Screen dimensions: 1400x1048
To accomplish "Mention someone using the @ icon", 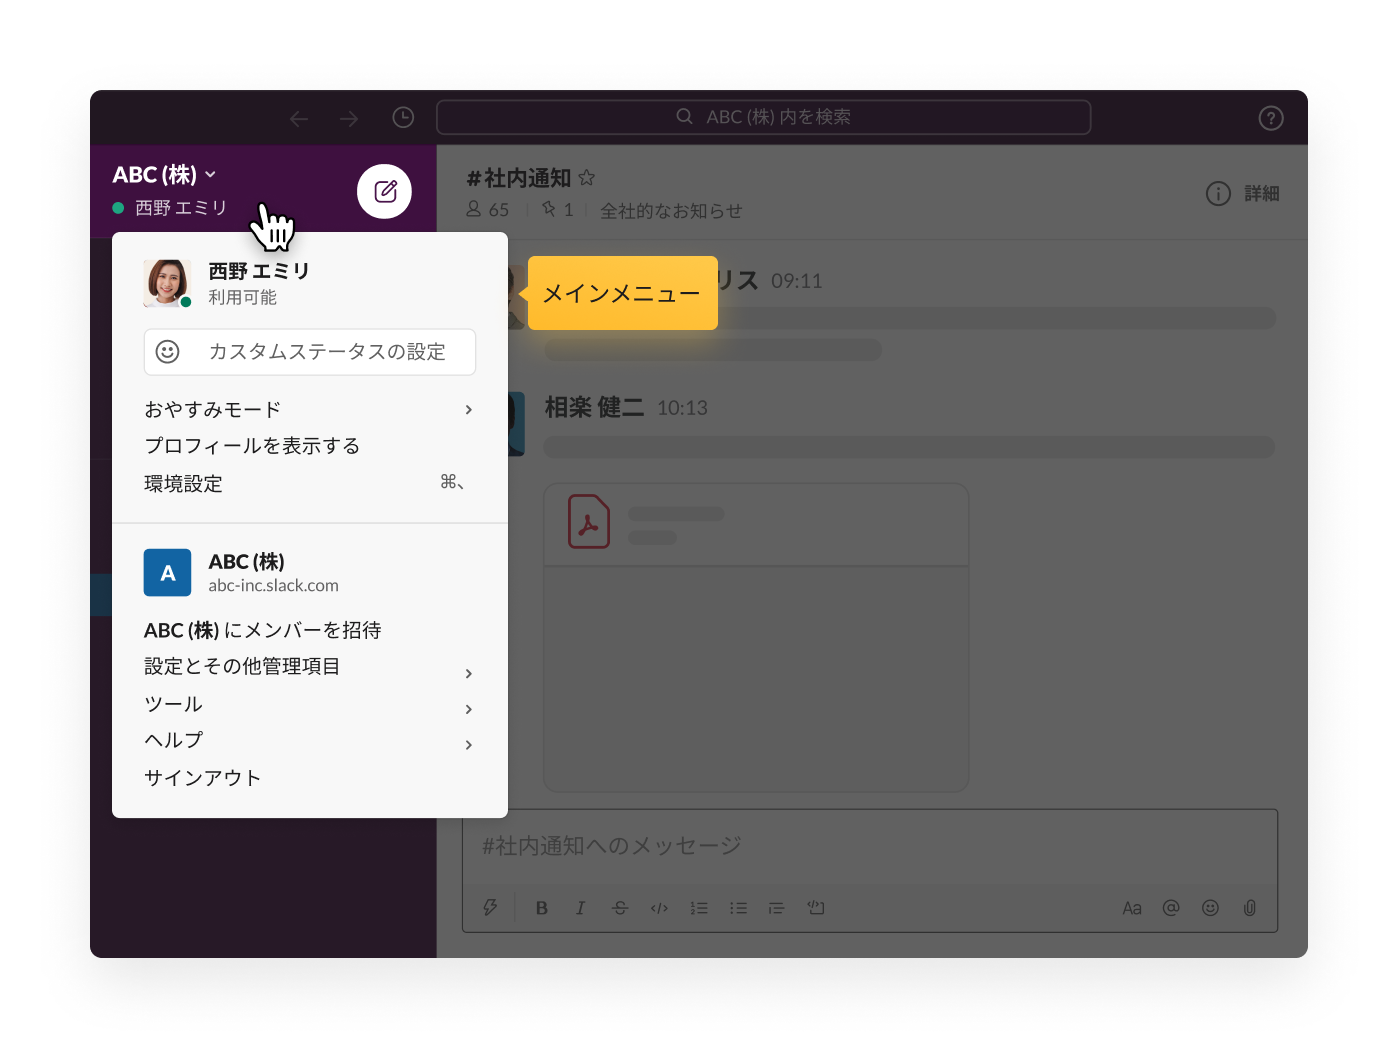I will tap(1171, 908).
